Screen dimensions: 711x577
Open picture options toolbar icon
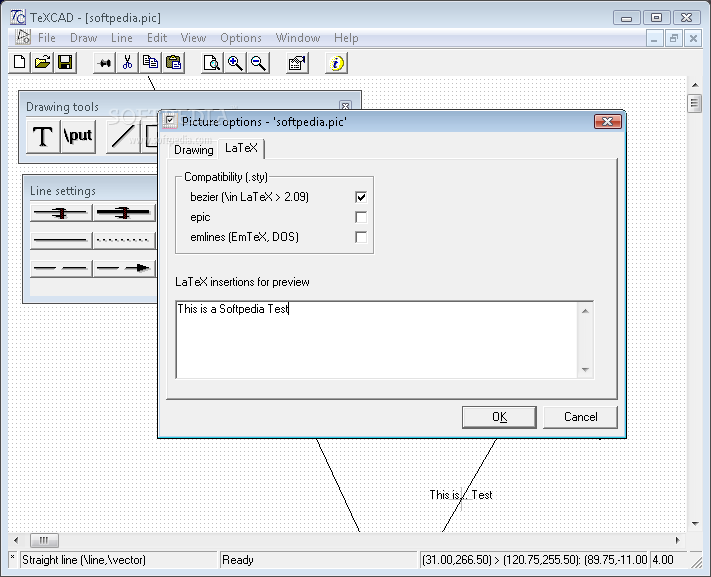point(297,63)
